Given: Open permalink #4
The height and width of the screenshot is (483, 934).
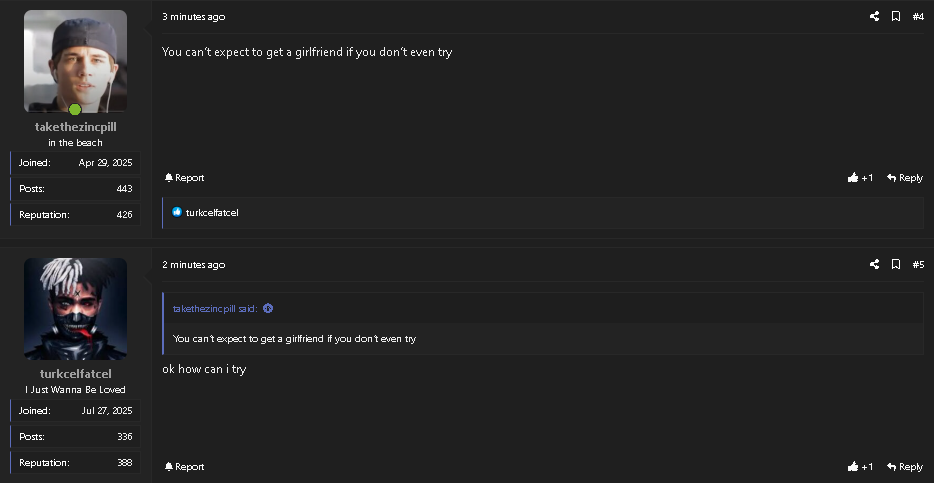Looking at the screenshot, I should pyautogui.click(x=918, y=17).
